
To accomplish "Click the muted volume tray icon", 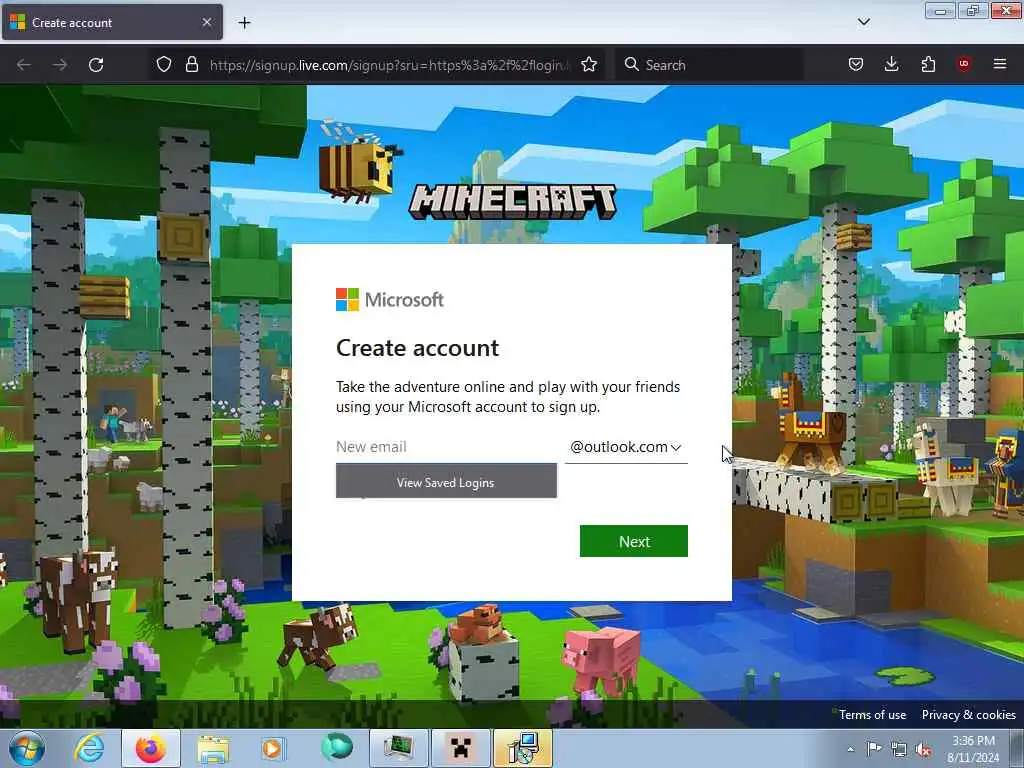I will click(923, 749).
